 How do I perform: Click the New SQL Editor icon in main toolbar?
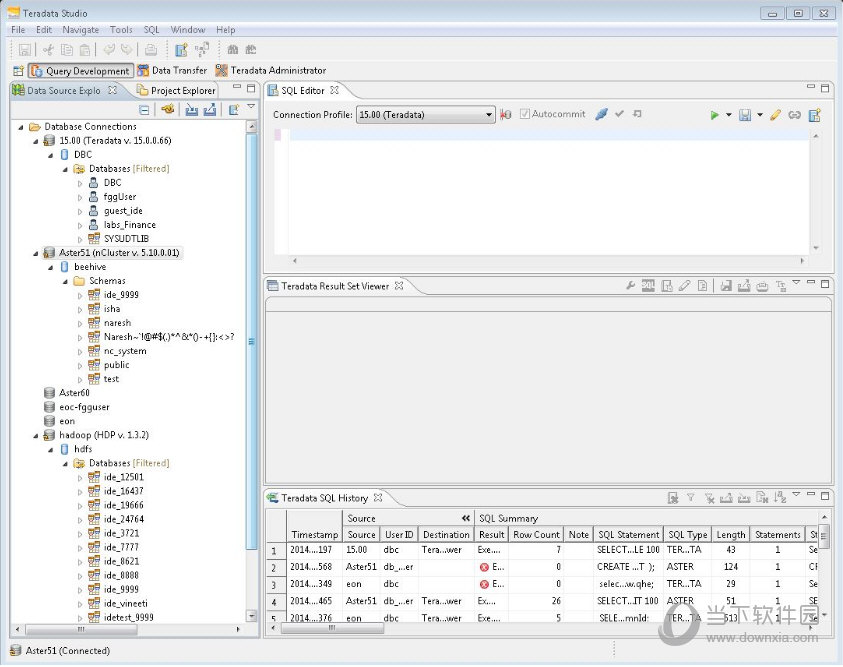click(x=181, y=50)
